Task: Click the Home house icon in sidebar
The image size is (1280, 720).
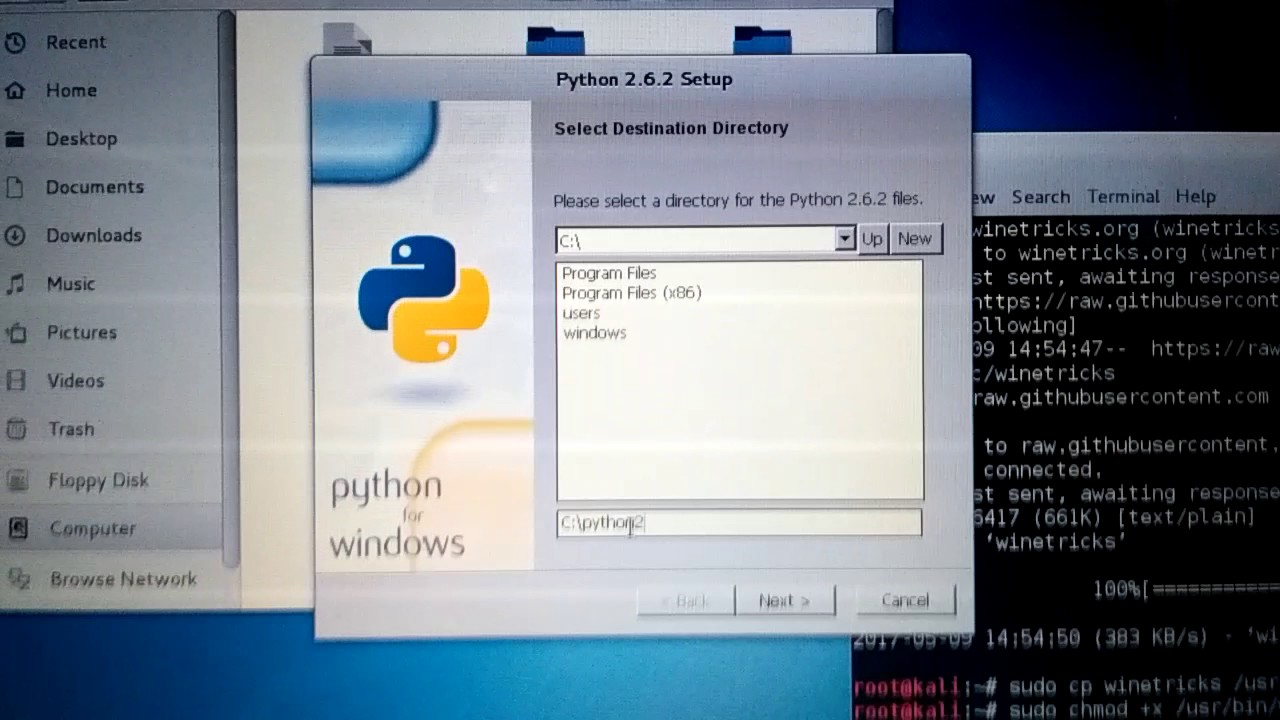Action: click(x=15, y=91)
